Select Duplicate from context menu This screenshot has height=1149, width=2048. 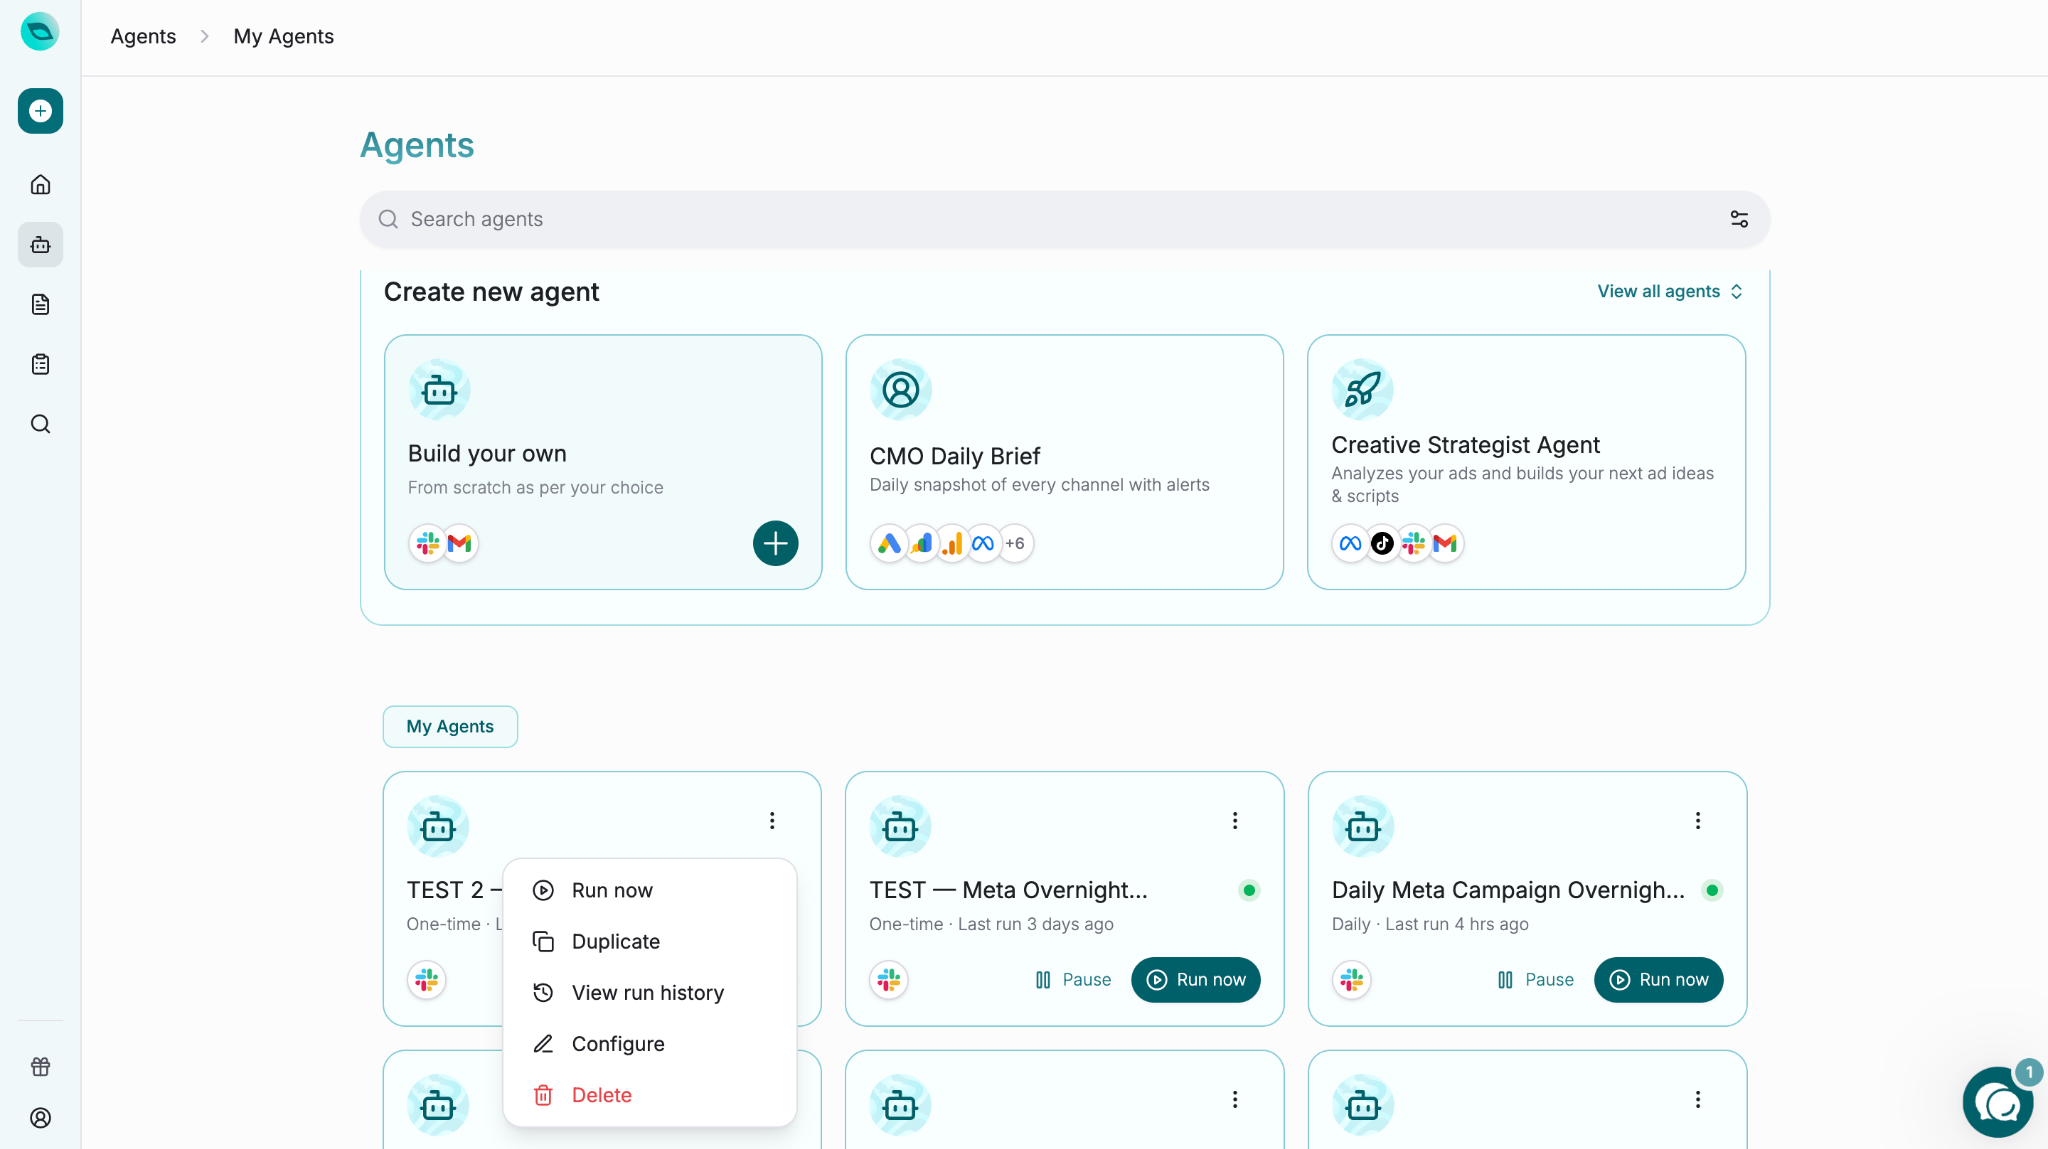[650, 941]
